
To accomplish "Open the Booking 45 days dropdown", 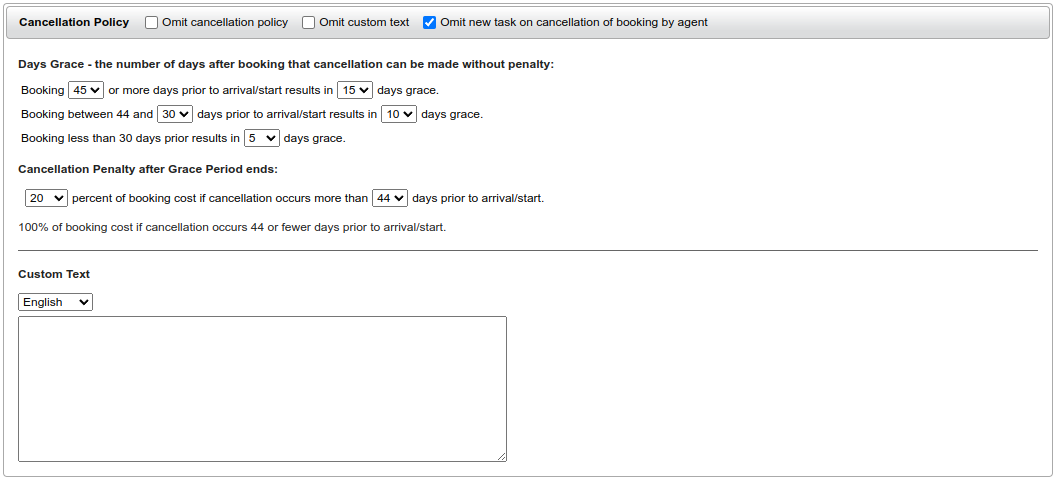I will tap(86, 90).
